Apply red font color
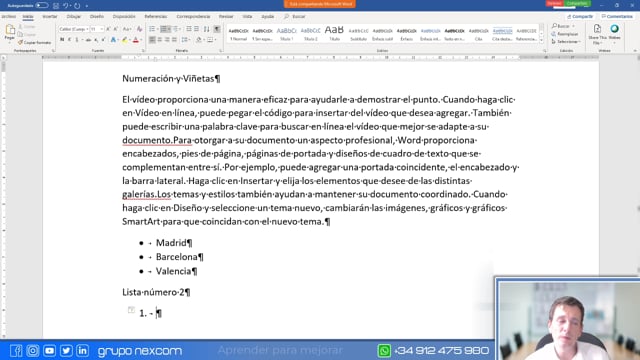The image size is (640, 360). pyautogui.click(x=136, y=40)
